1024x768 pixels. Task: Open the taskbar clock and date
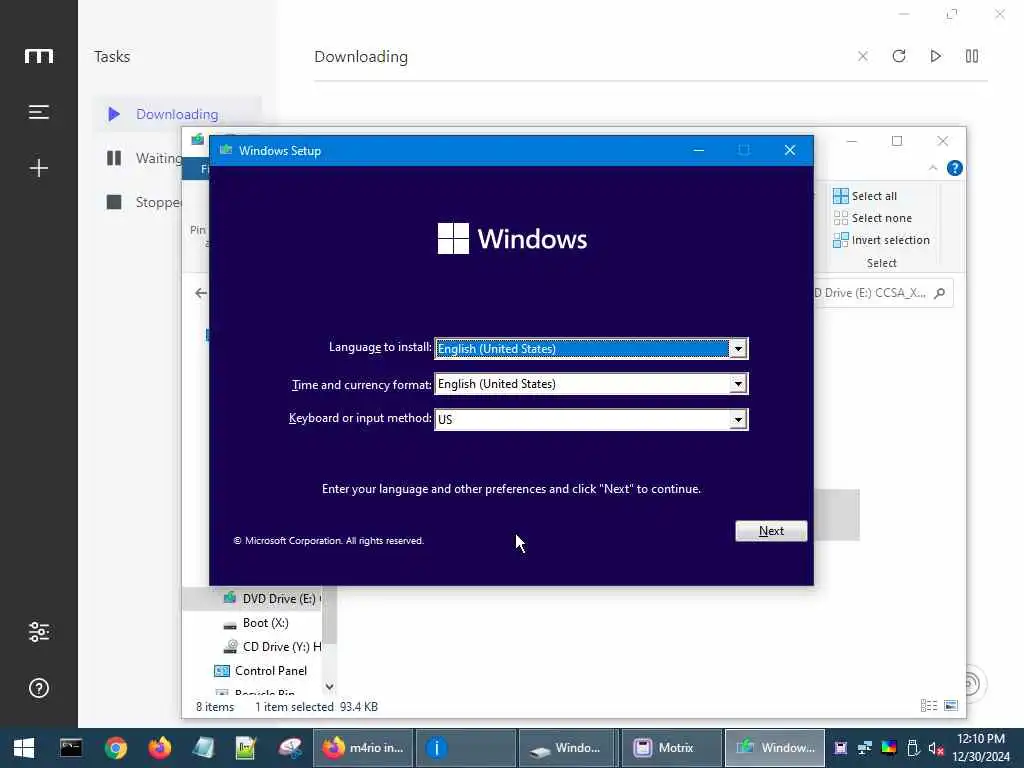[981, 748]
